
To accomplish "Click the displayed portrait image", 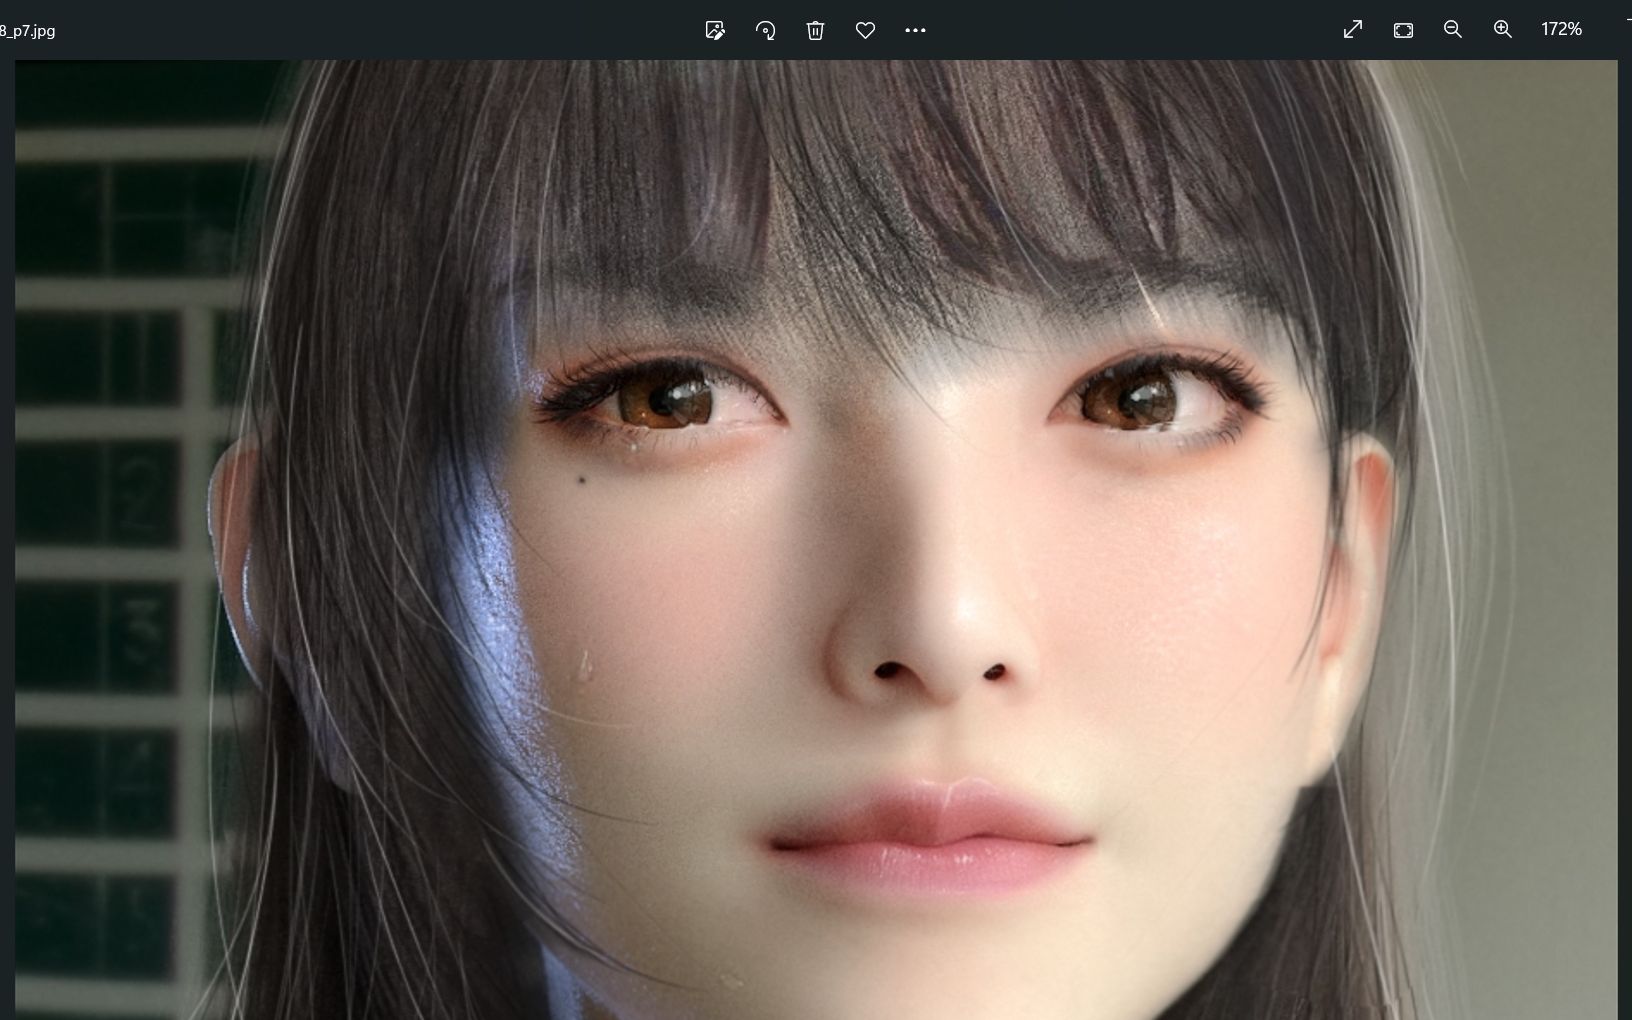I will point(816,540).
